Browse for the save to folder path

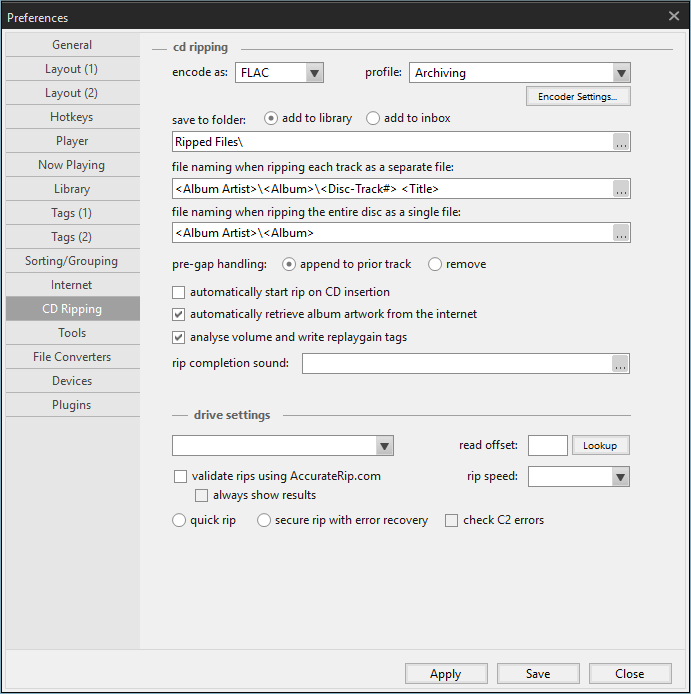tap(621, 142)
